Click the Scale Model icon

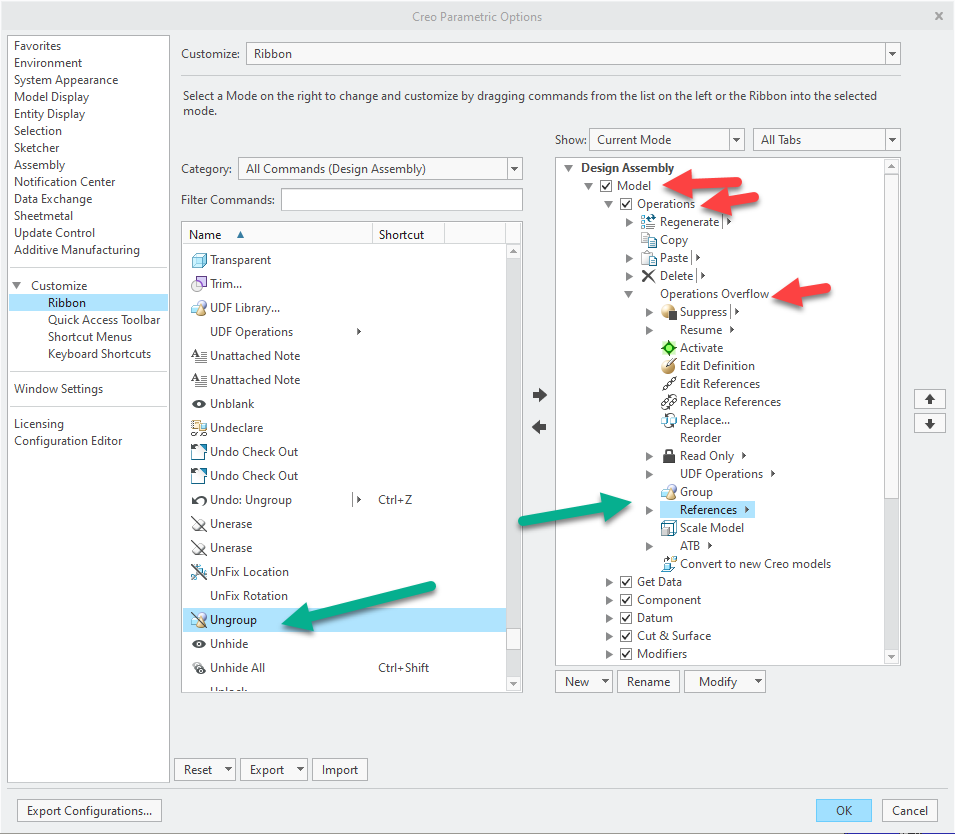669,528
